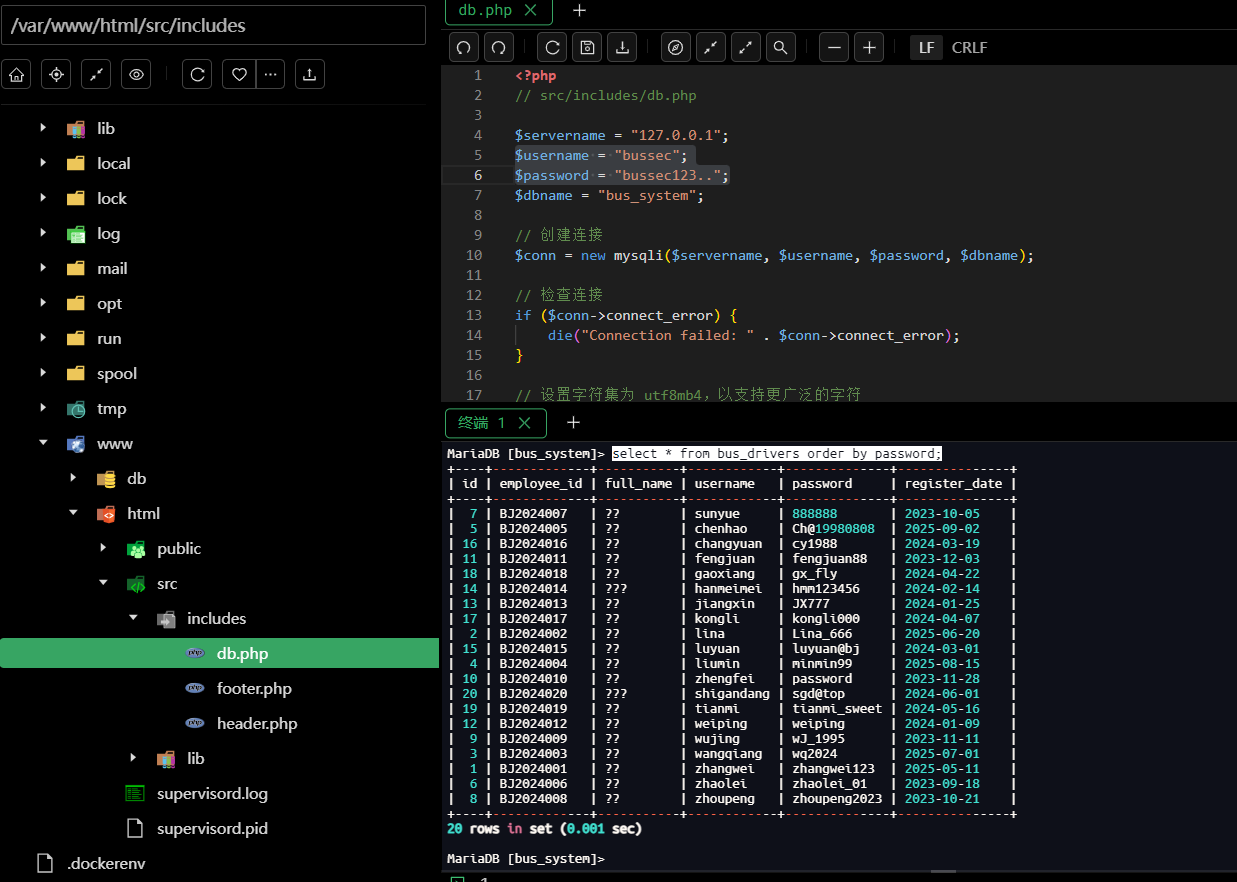This screenshot has height=882, width=1237.
Task: Select LF line ending option
Action: pyautogui.click(x=926, y=47)
